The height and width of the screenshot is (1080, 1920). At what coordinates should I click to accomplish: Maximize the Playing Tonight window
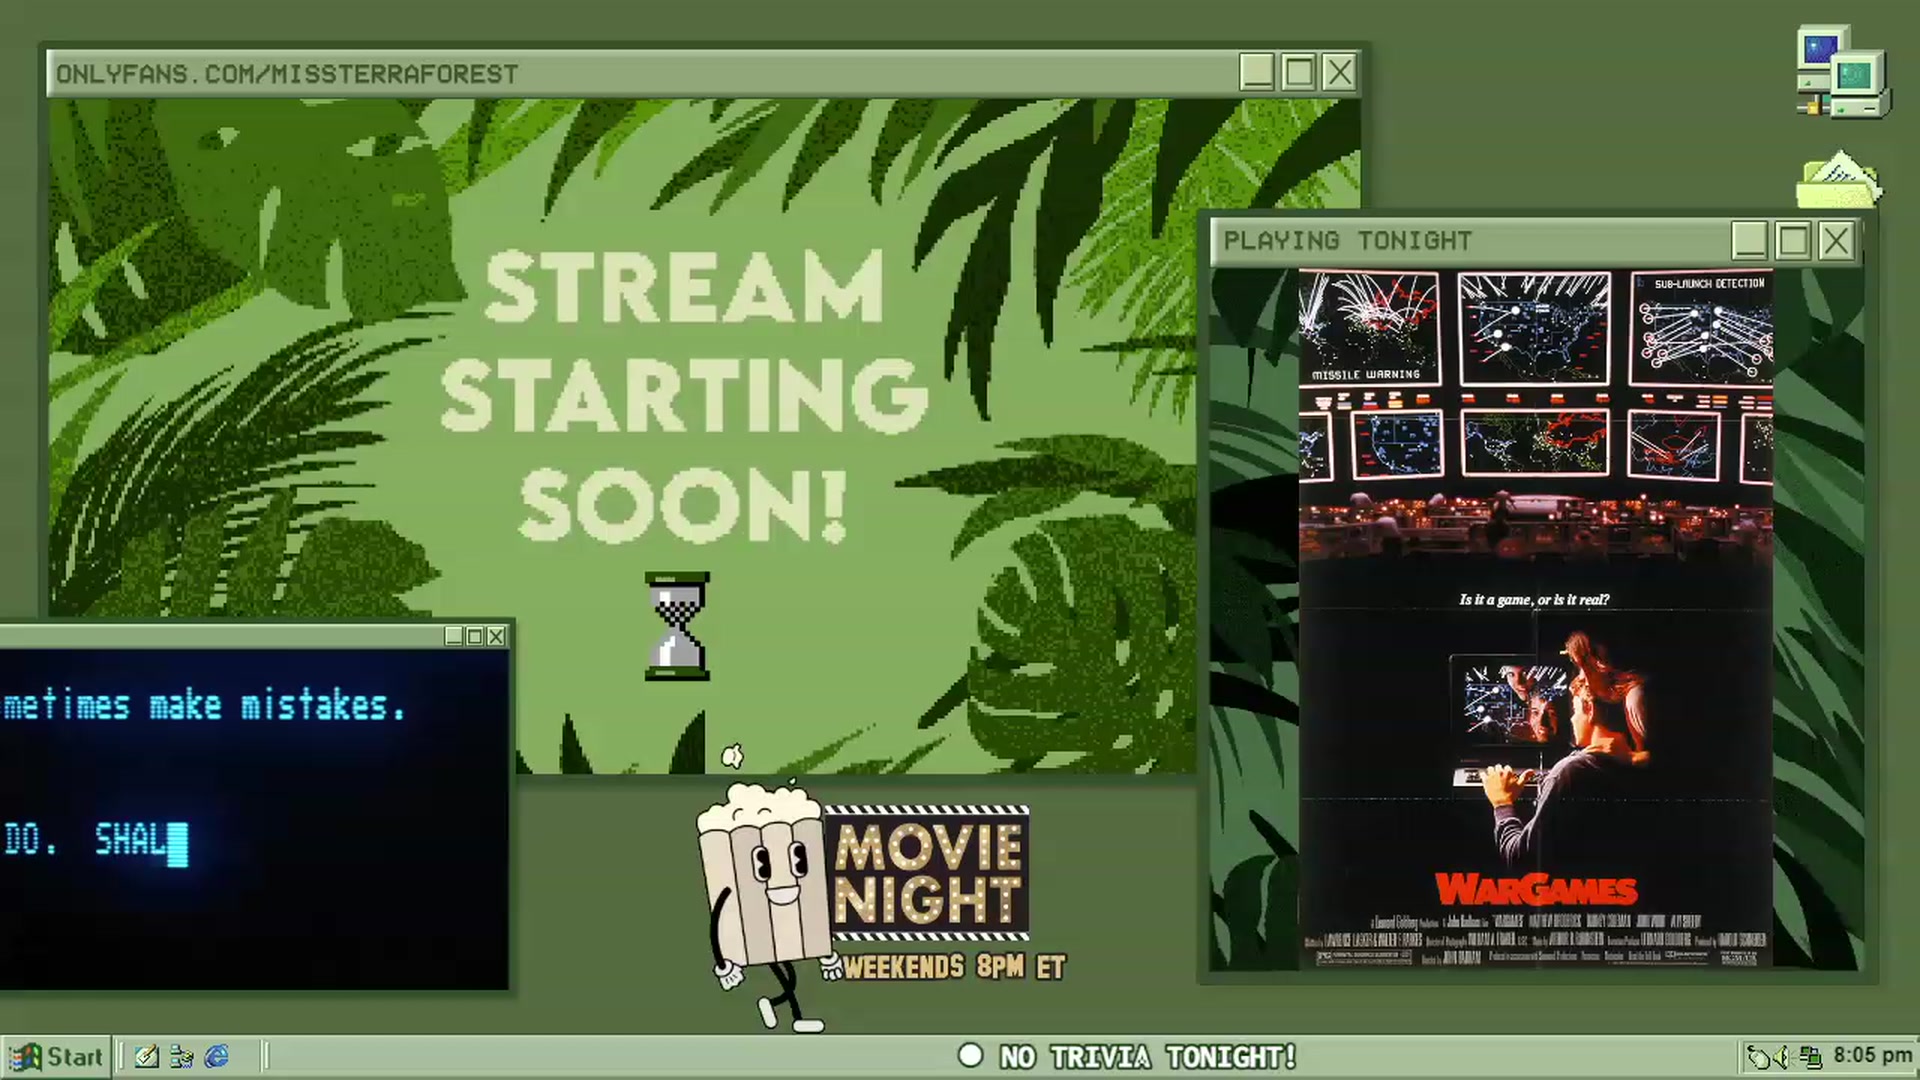[1793, 241]
